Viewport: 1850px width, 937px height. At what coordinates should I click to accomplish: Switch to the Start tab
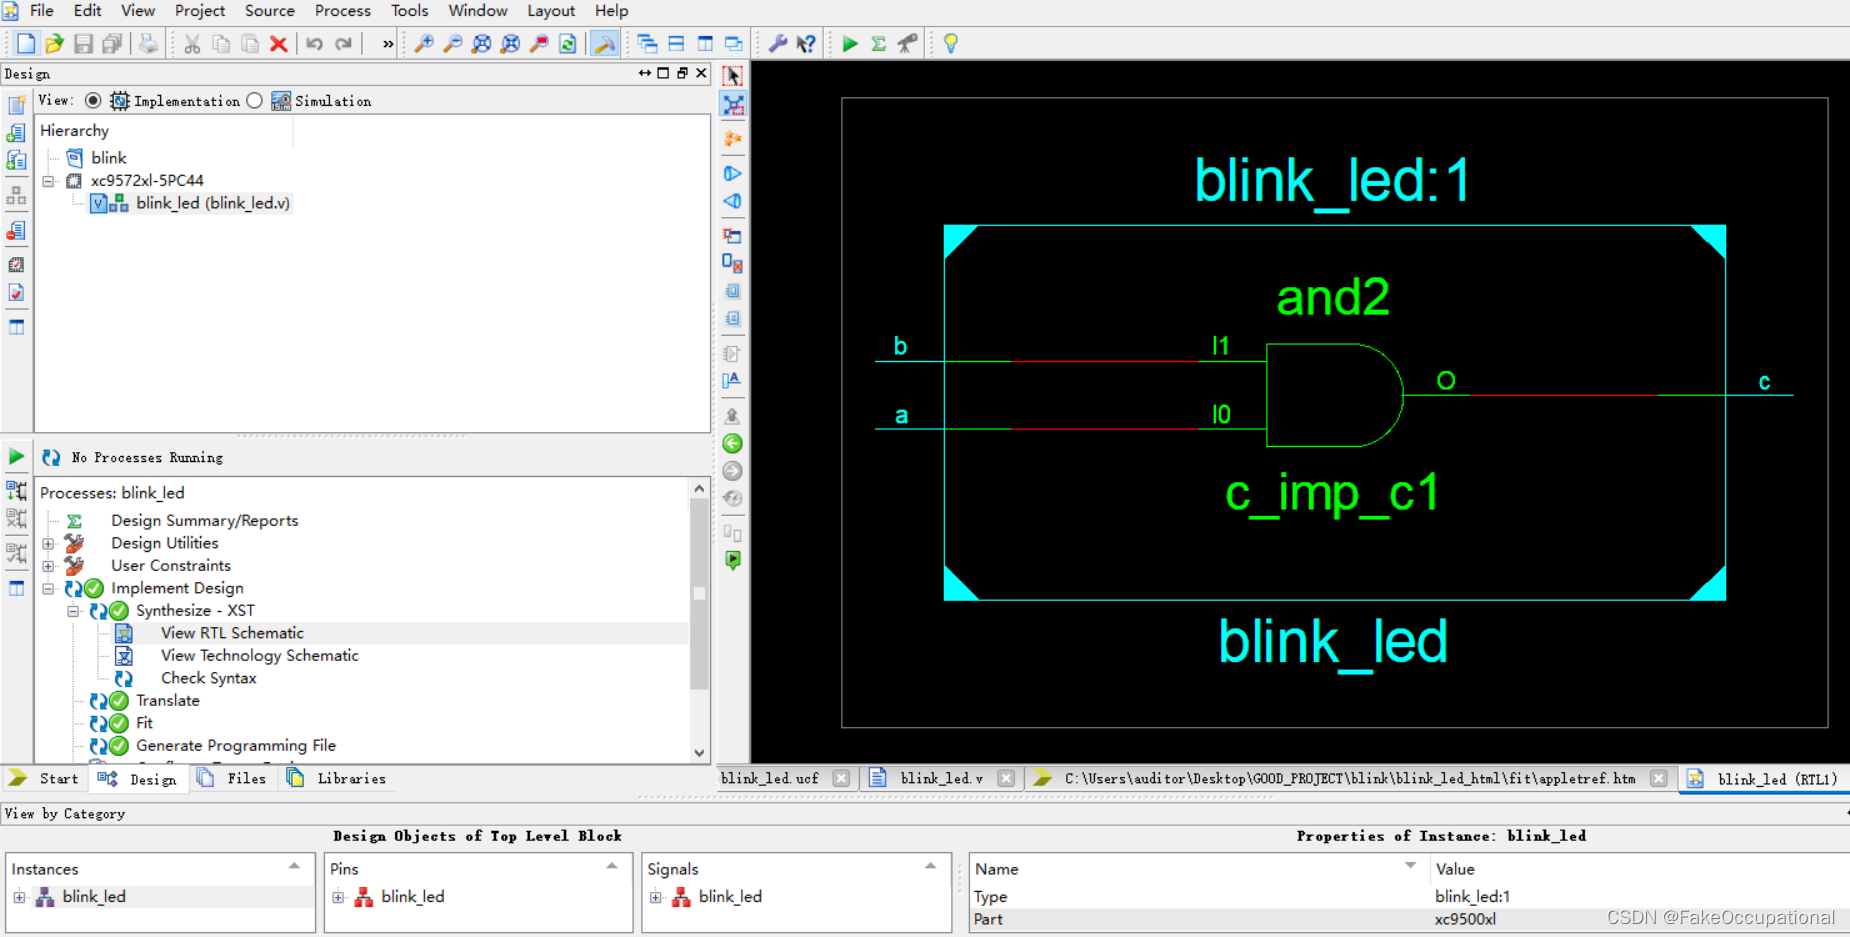coord(44,778)
